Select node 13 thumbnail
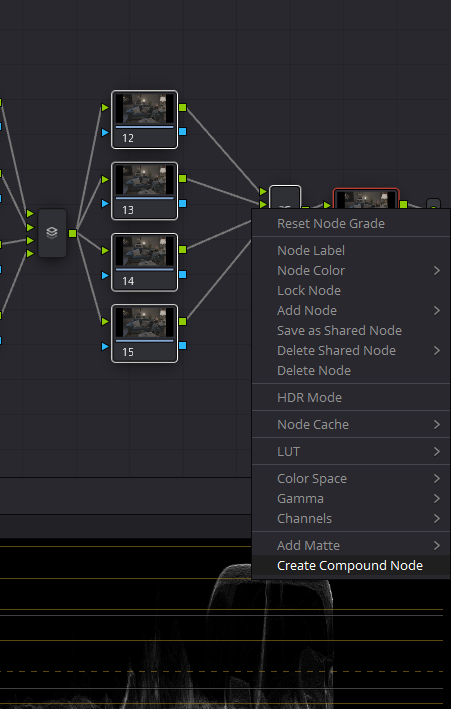 pyautogui.click(x=144, y=180)
